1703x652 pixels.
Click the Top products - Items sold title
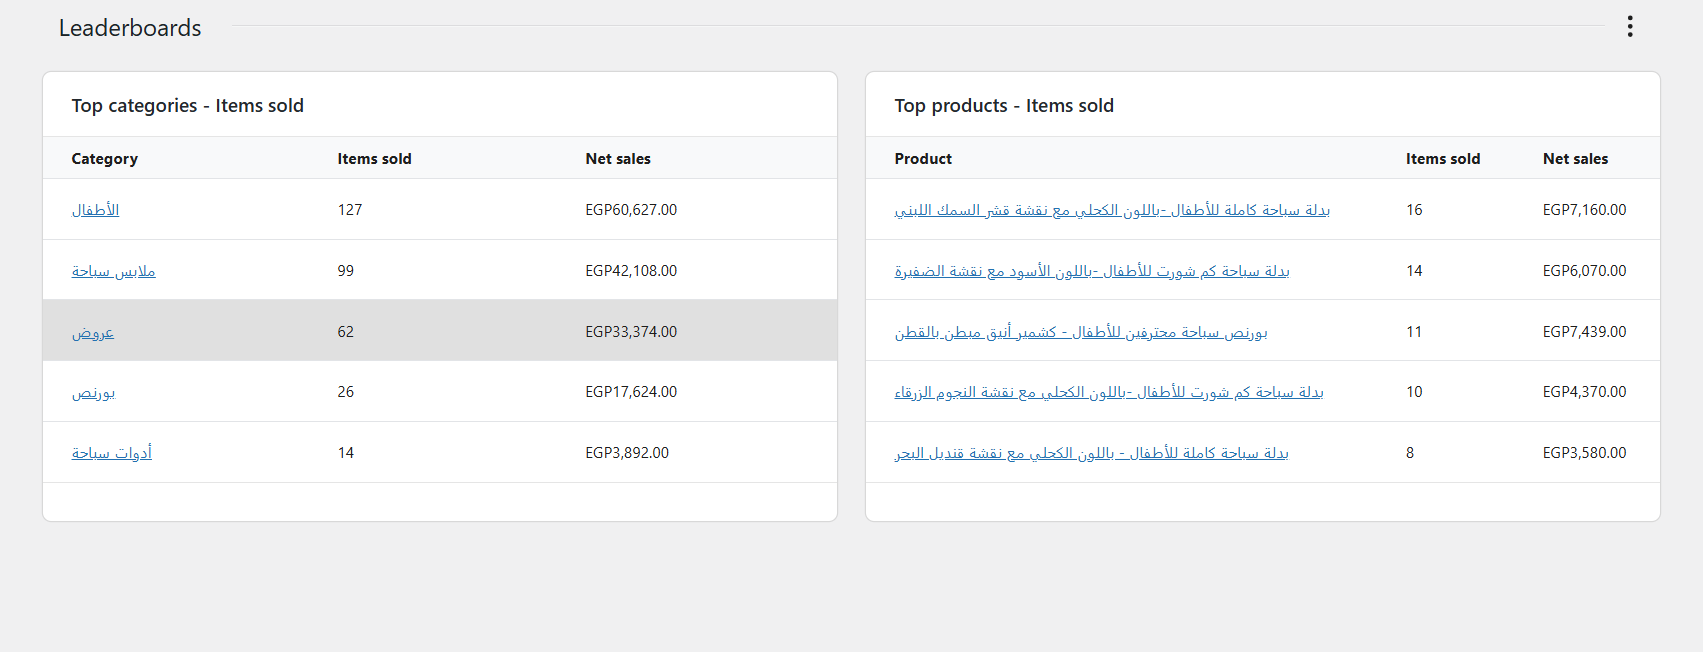coord(1004,106)
